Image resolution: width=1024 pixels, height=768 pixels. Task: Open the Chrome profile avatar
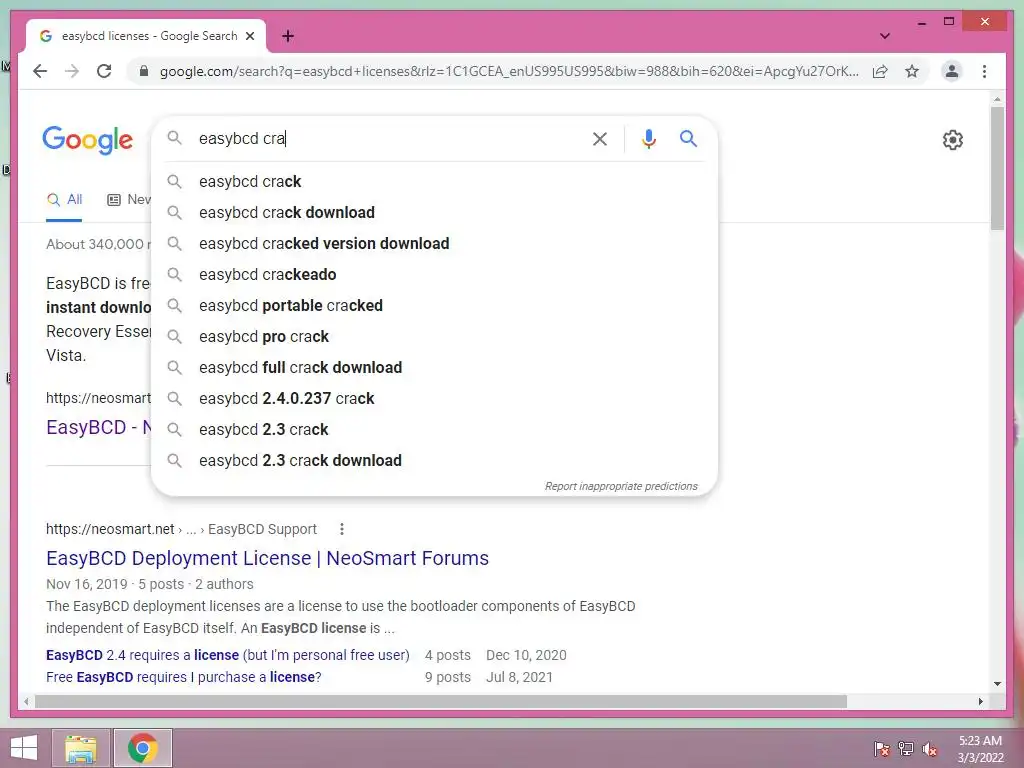tap(952, 71)
